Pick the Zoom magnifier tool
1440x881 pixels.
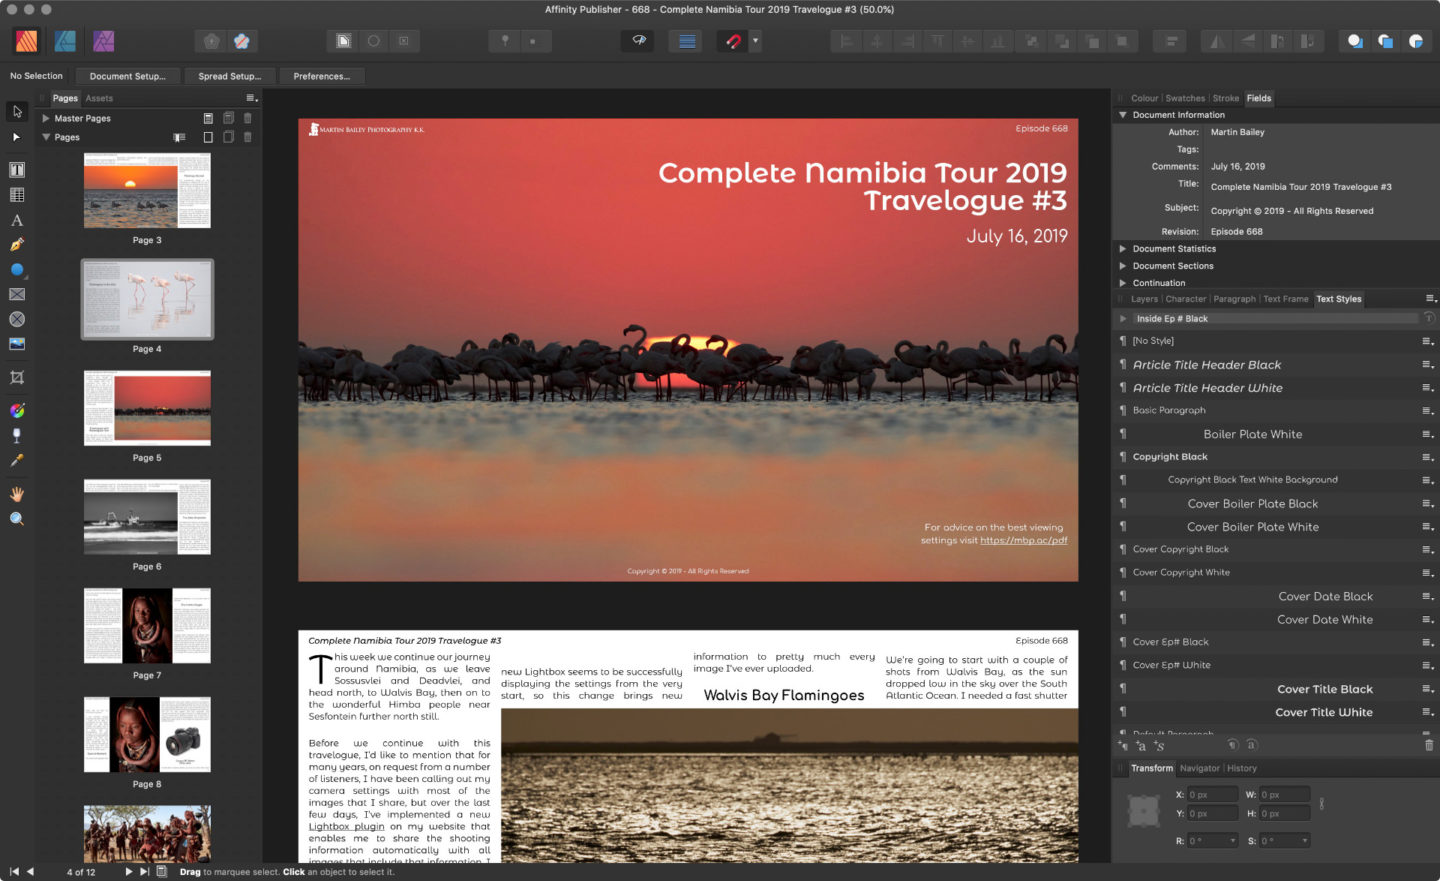click(17, 519)
